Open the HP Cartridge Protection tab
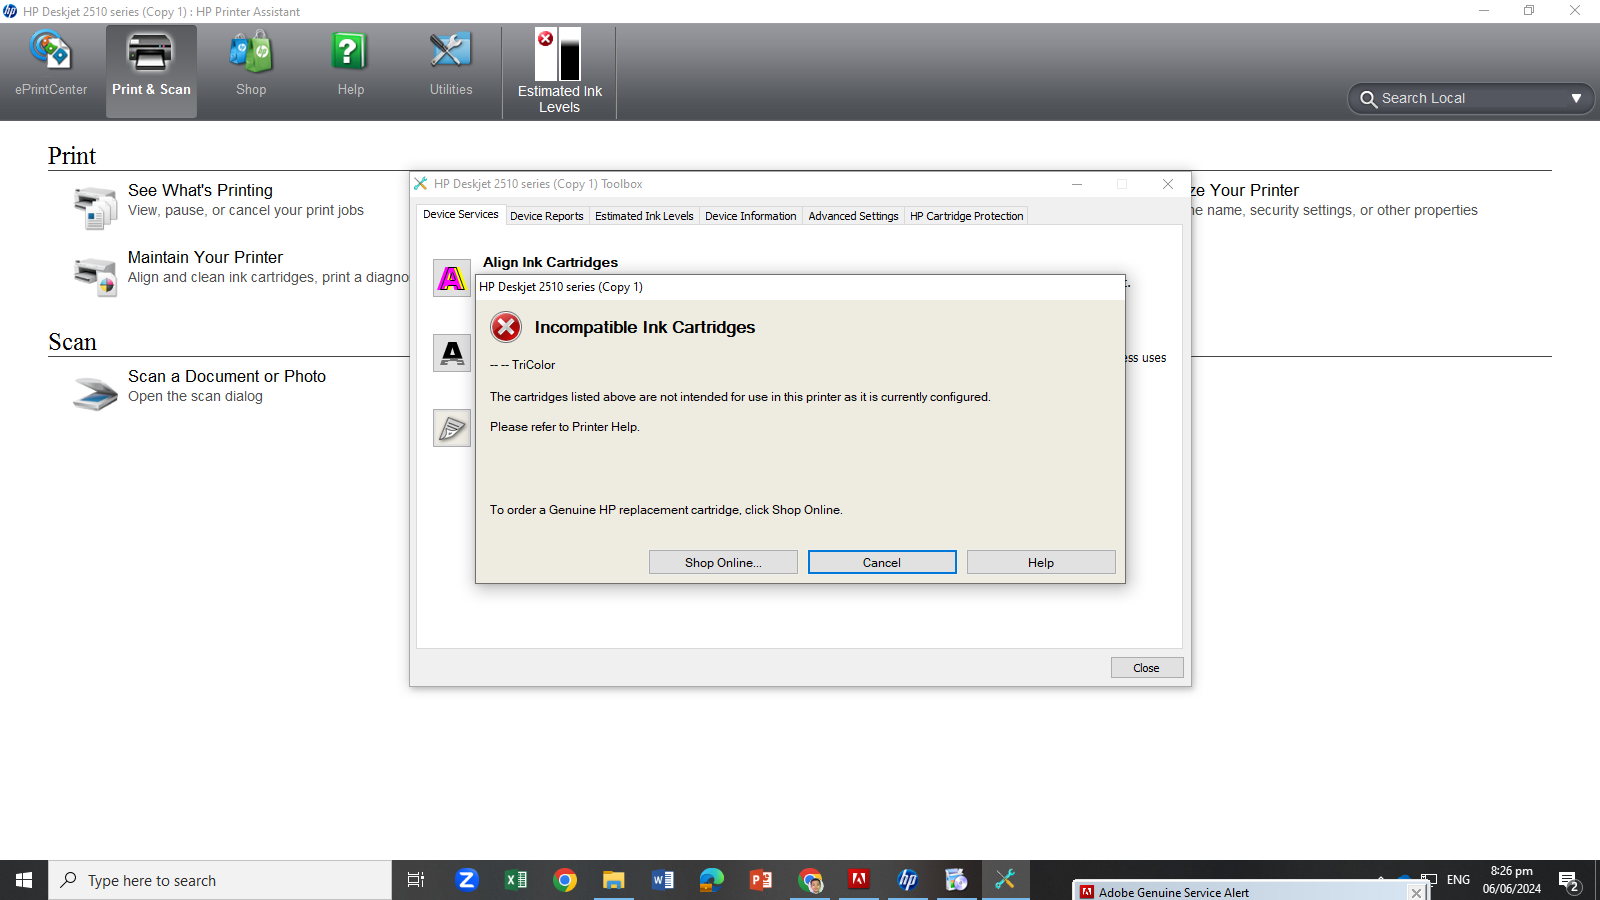The width and height of the screenshot is (1600, 900). pyautogui.click(x=966, y=216)
